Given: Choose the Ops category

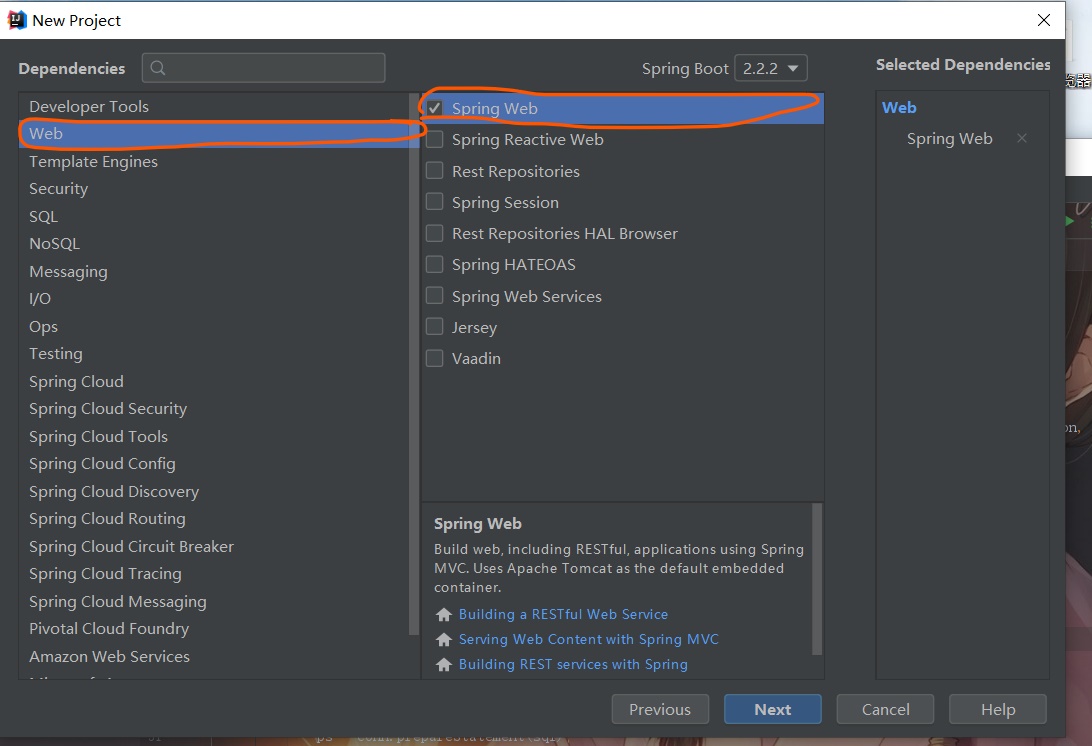Looking at the screenshot, I should coord(214,327).
